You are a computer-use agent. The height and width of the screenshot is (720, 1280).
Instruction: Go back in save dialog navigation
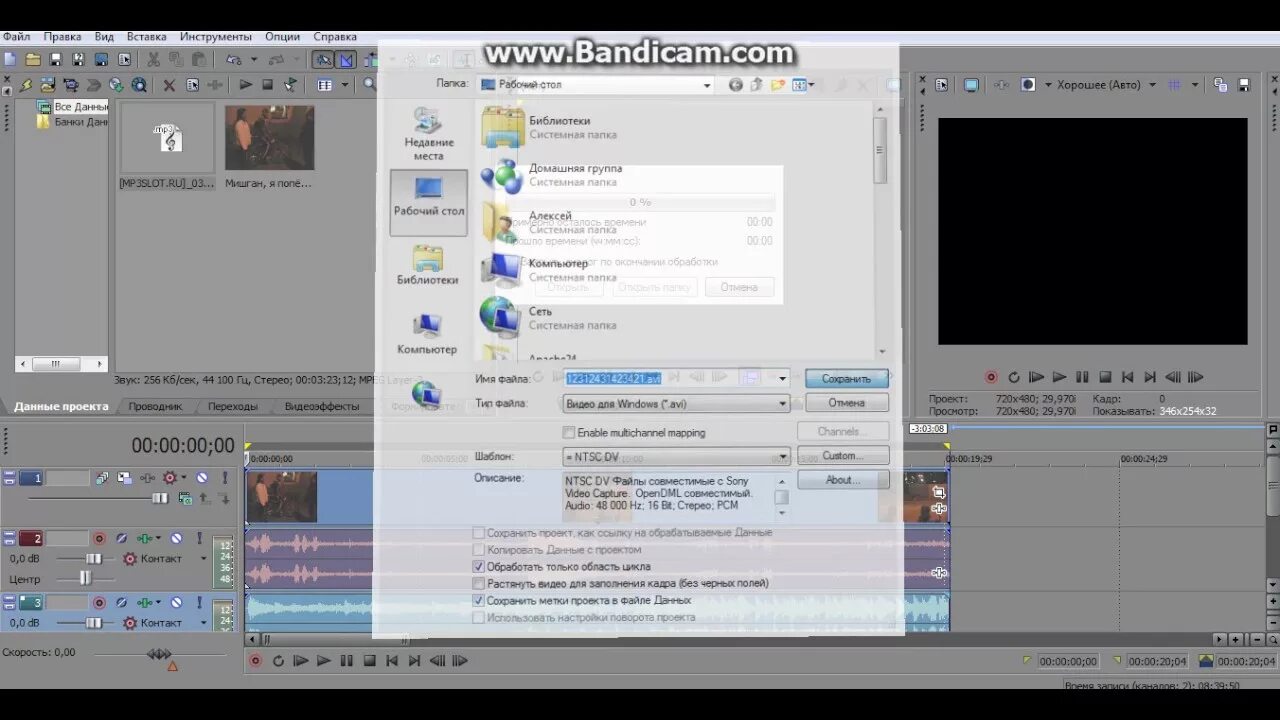tap(736, 85)
